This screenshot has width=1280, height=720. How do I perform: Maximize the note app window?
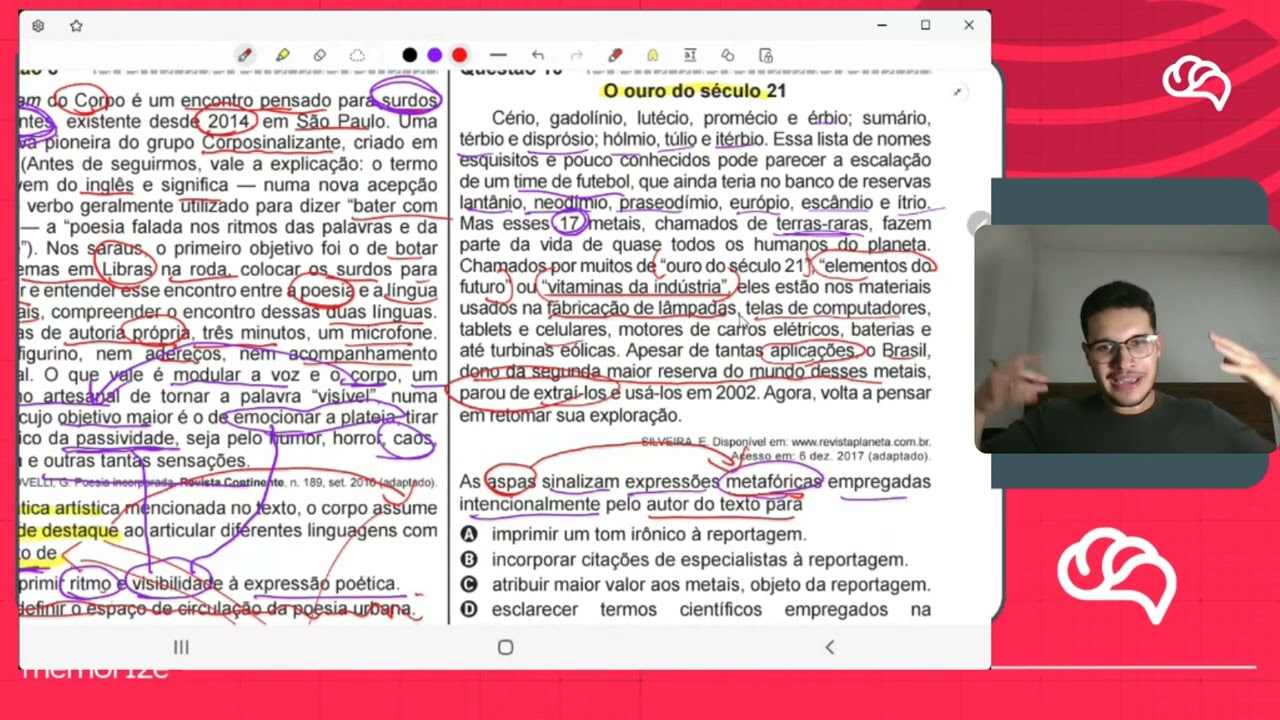click(x=925, y=25)
